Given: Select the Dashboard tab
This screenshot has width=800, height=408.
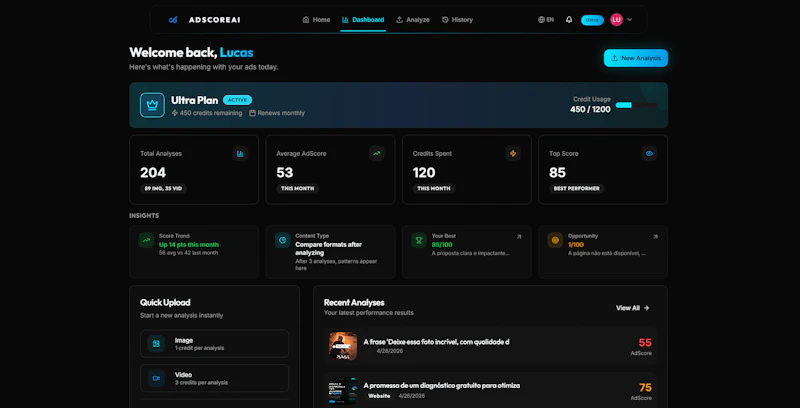Looking at the screenshot, I should click(x=363, y=20).
